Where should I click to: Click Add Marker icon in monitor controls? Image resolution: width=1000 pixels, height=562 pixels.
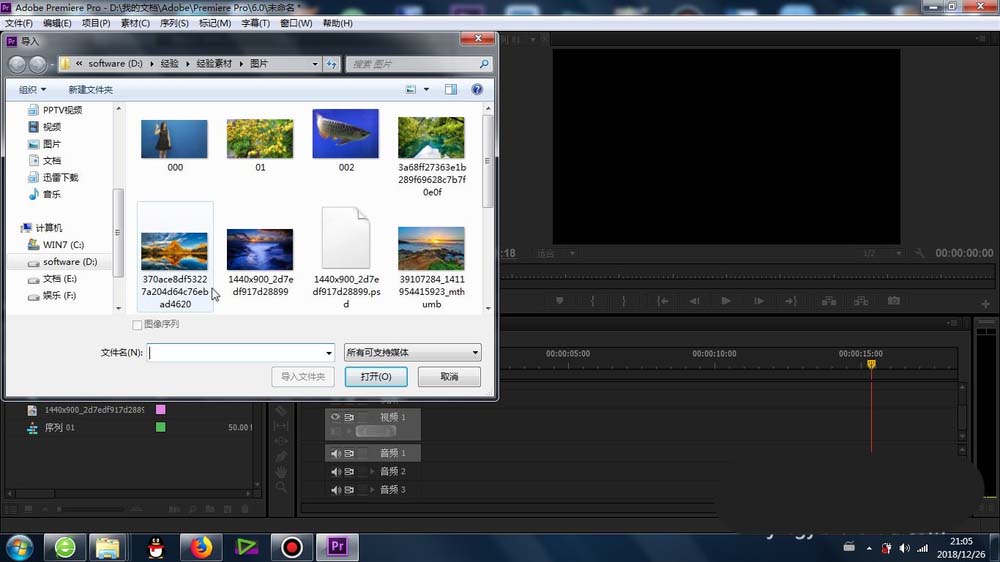[x=559, y=300]
